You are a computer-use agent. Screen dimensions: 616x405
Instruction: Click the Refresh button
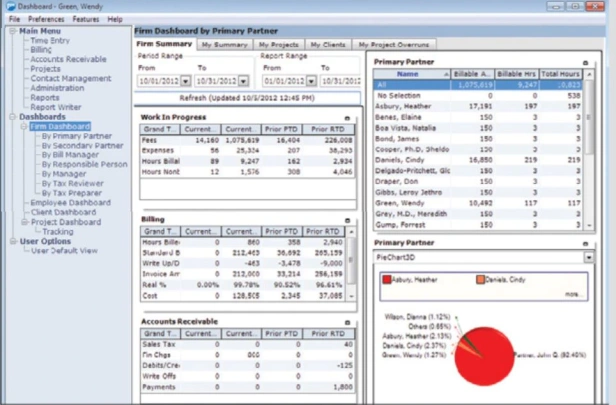[x=247, y=98]
